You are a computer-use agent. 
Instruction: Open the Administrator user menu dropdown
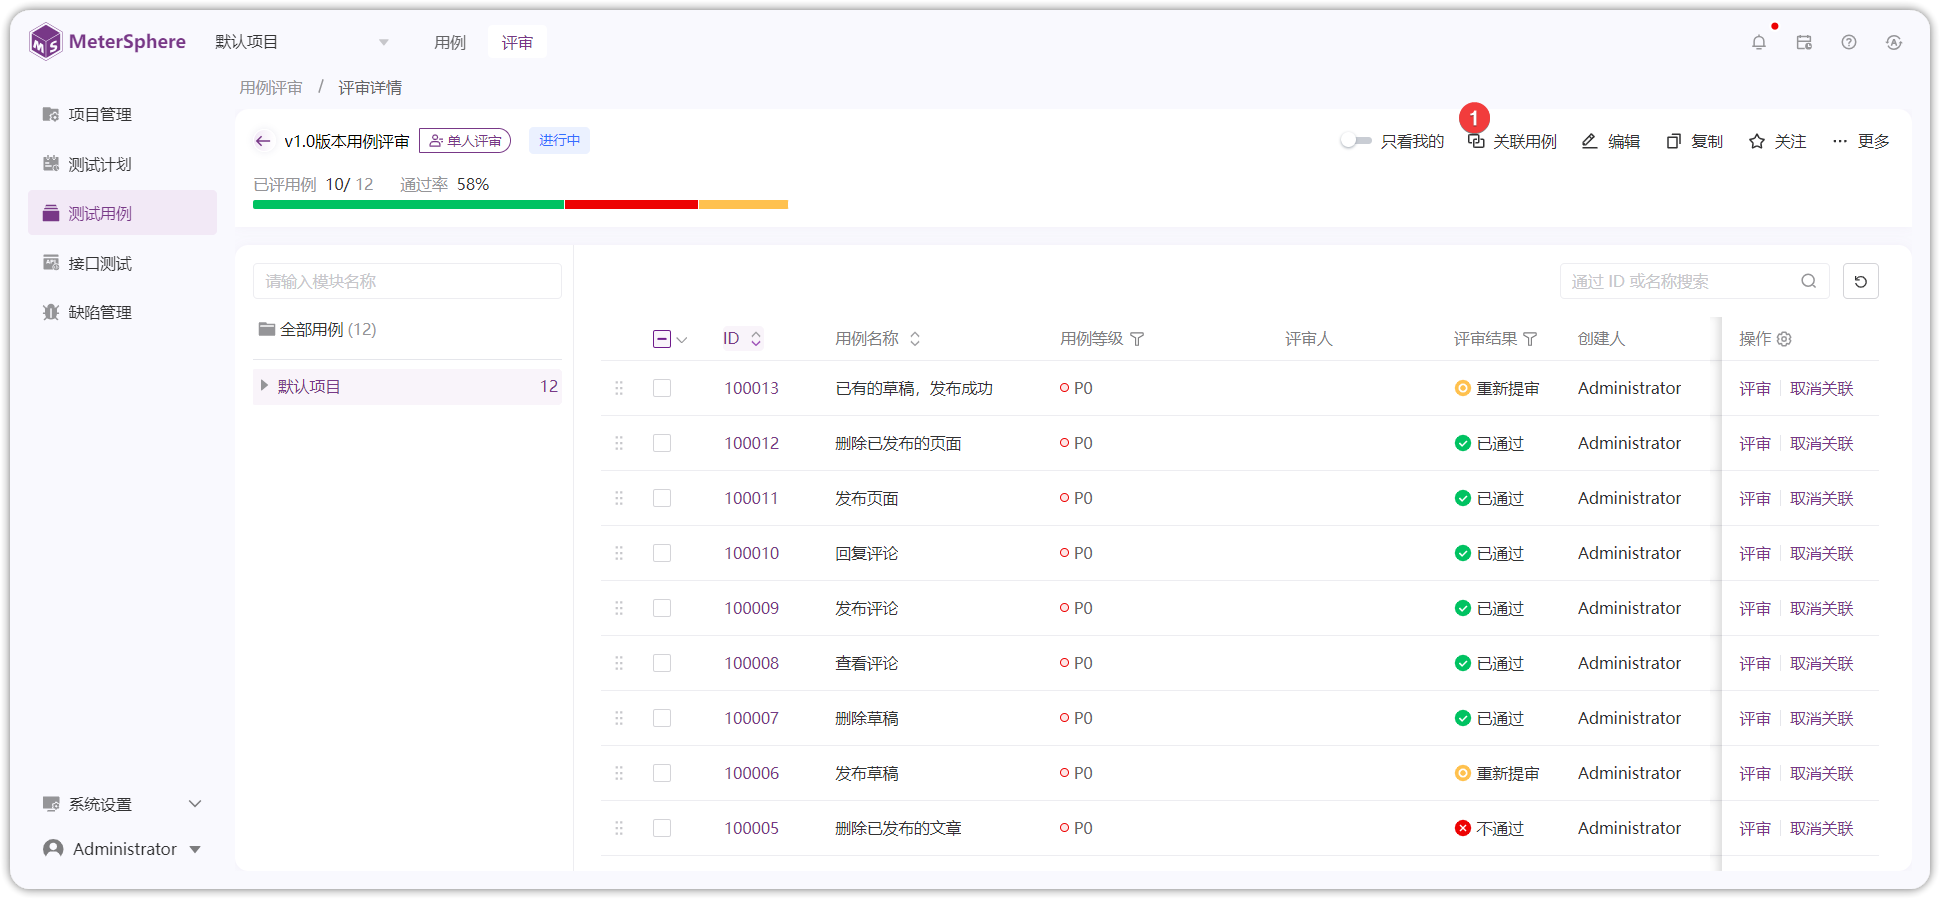122,849
